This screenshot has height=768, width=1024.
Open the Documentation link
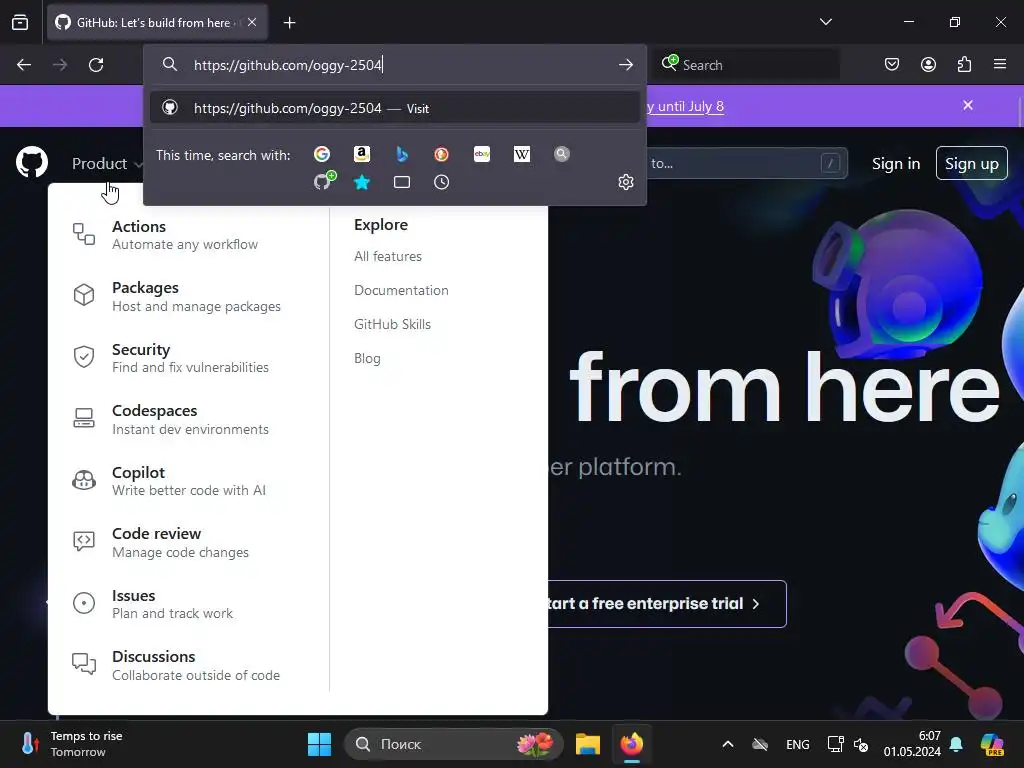[x=401, y=291]
